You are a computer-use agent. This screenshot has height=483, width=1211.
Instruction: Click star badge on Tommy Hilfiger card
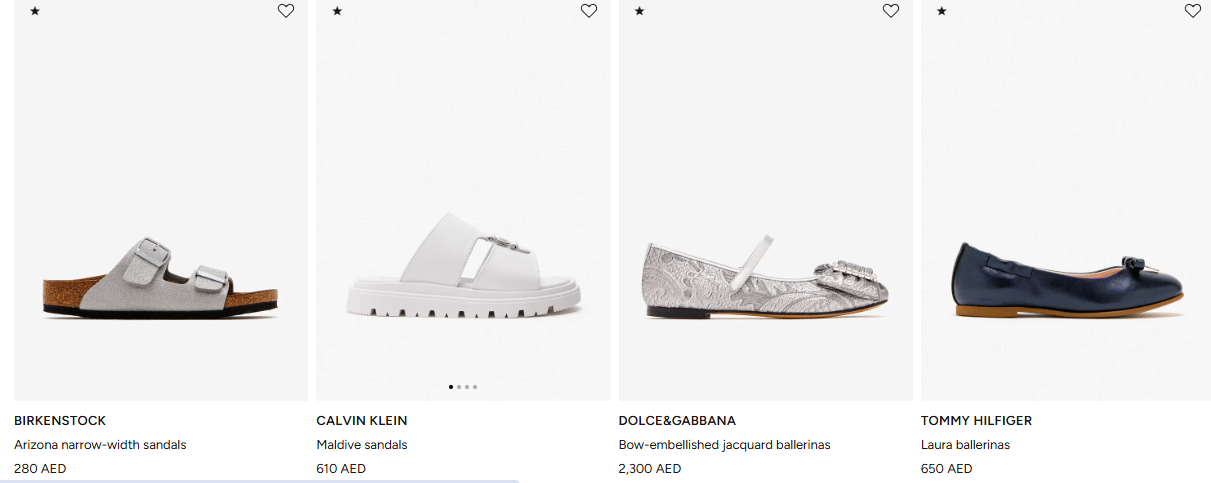[941, 11]
